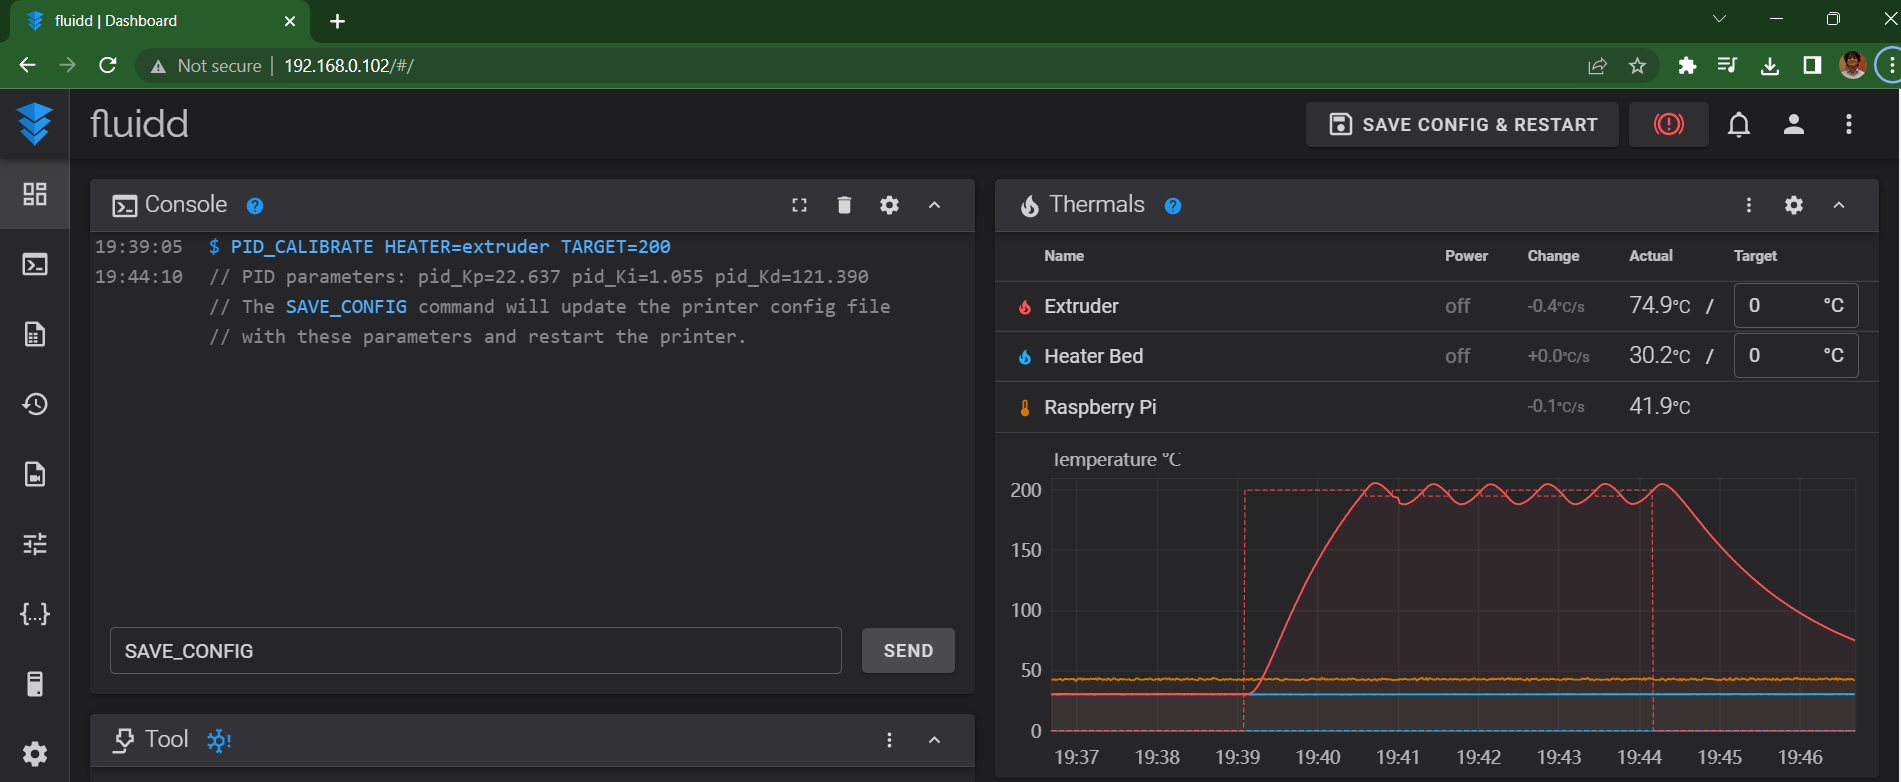1901x782 pixels.
Task: Click the Power column header
Action: pyautogui.click(x=1466, y=256)
